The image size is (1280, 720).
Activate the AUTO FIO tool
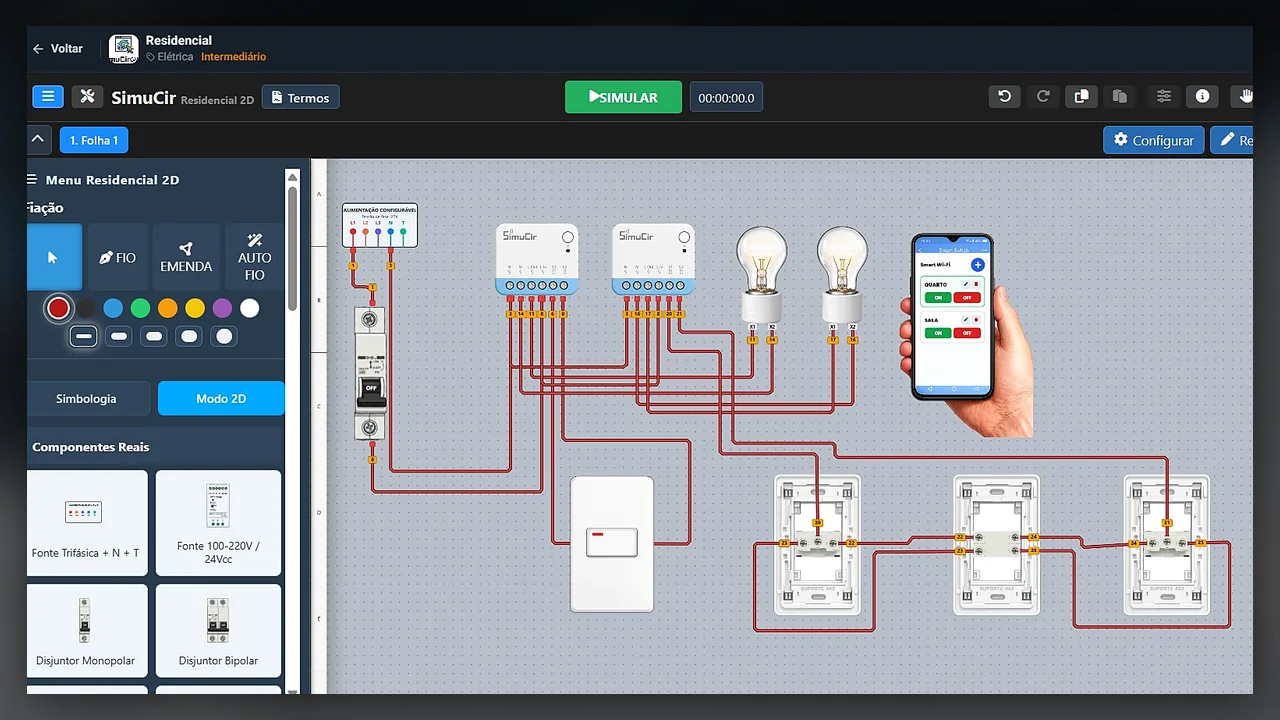254,257
